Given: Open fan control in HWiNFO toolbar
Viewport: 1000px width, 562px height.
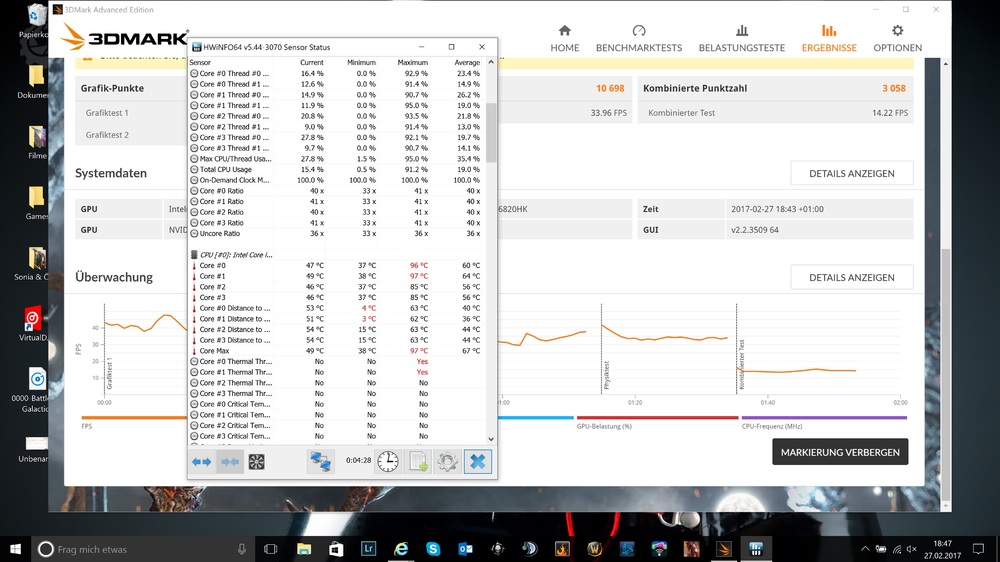Looking at the screenshot, I should click(x=257, y=461).
